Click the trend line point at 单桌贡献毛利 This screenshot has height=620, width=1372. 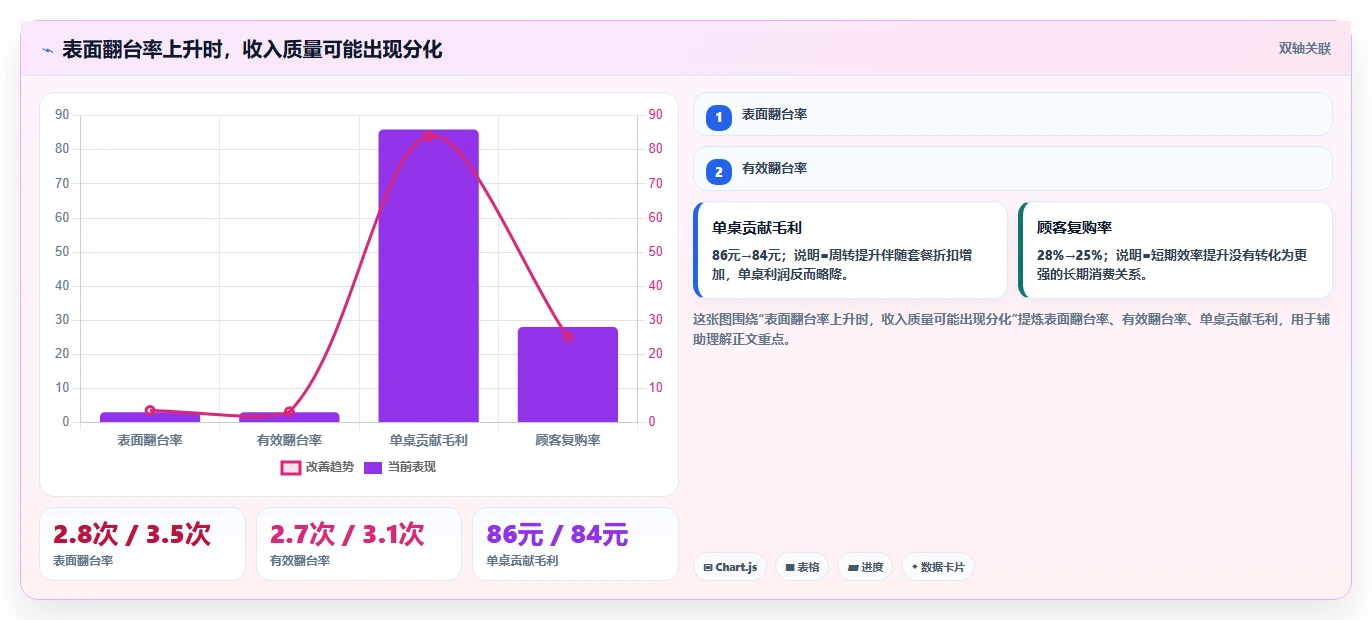[428, 136]
